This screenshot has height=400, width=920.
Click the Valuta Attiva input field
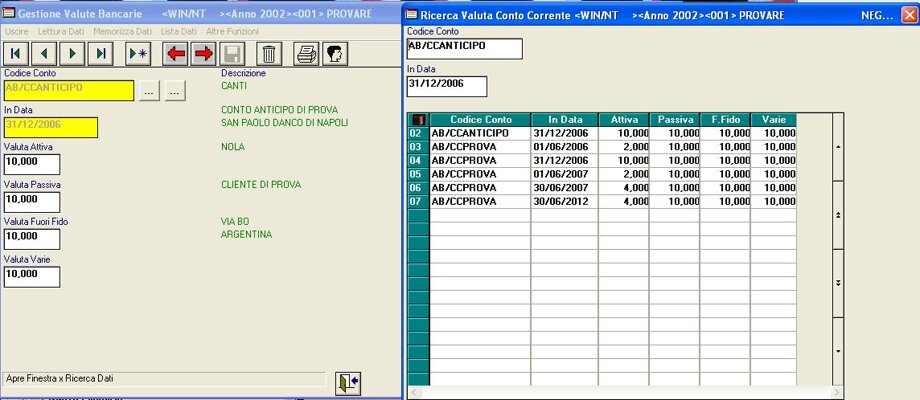coord(32,163)
